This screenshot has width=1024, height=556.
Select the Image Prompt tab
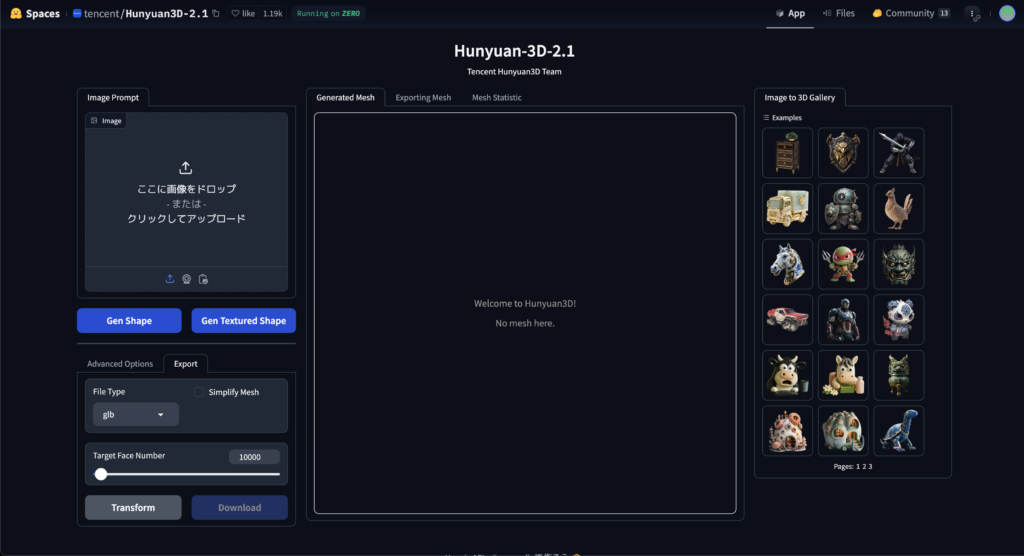coord(113,97)
